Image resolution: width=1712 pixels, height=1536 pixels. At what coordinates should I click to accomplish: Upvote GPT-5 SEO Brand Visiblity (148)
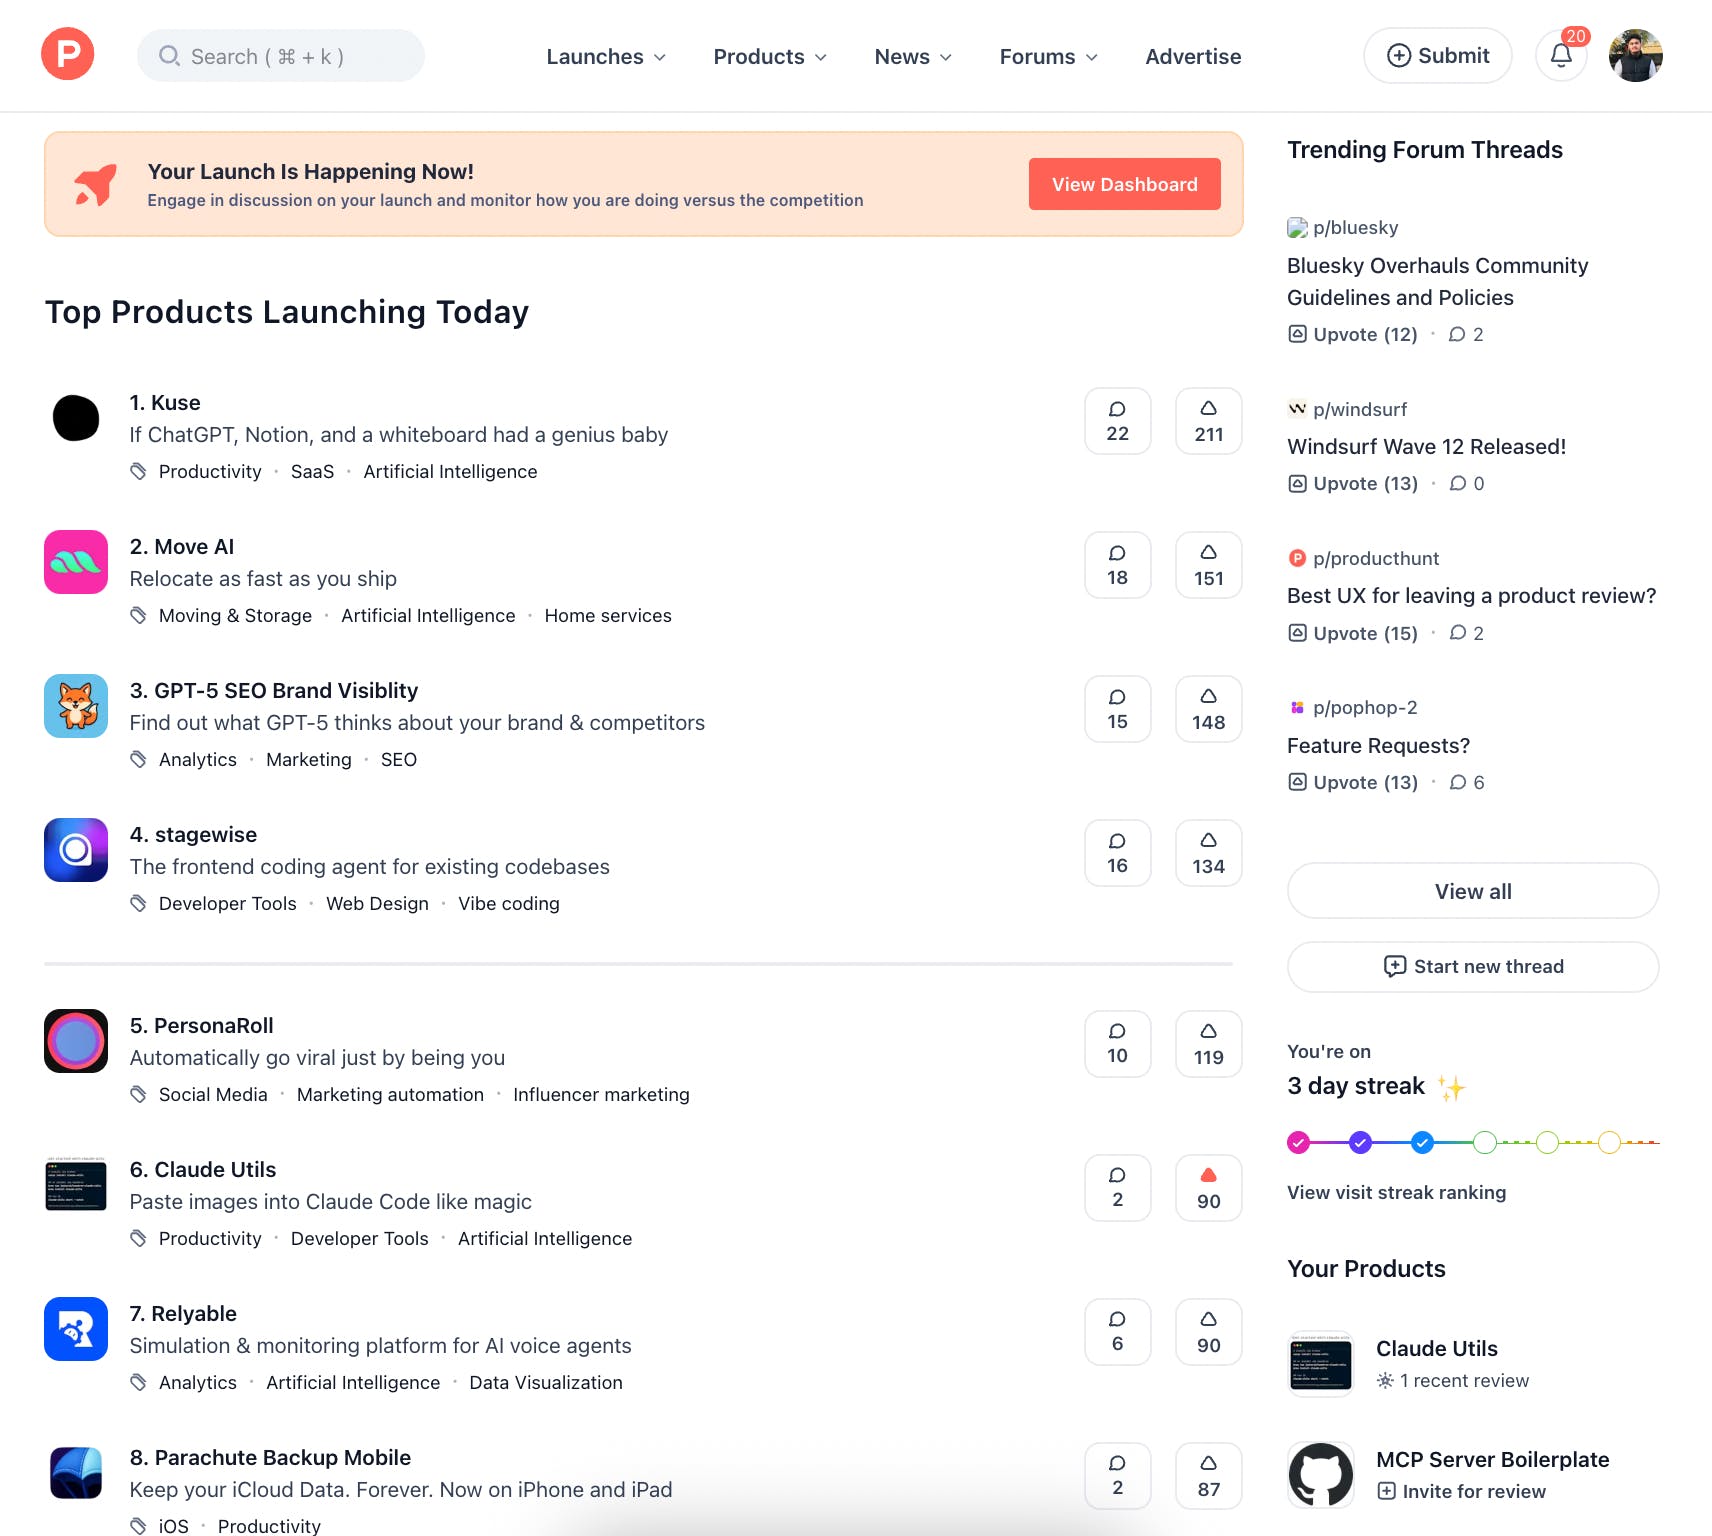(1209, 709)
